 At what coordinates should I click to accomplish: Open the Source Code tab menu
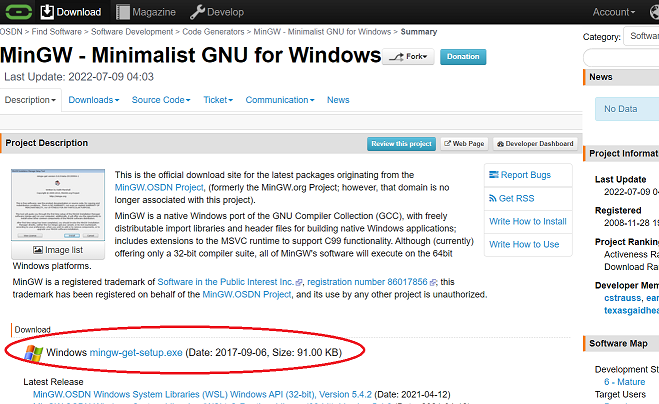tap(161, 100)
